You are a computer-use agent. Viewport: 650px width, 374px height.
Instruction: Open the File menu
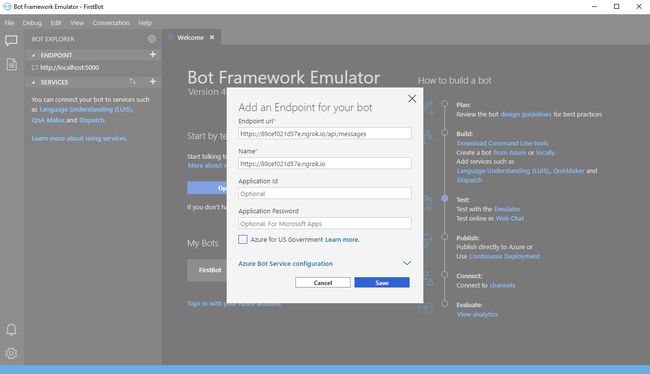pos(9,23)
